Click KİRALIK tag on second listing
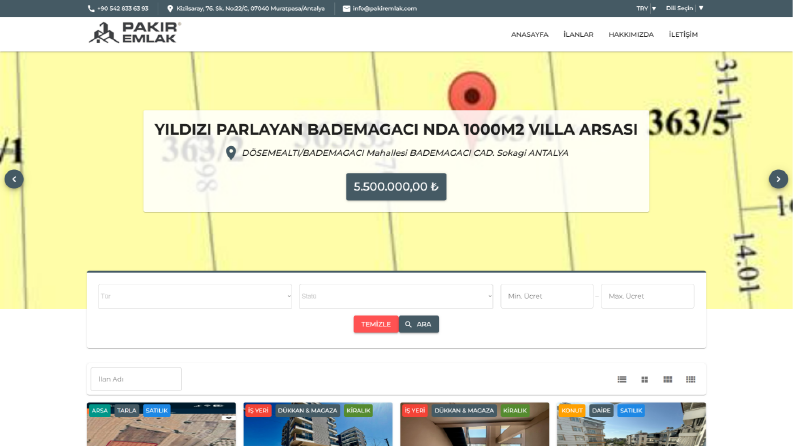 coord(359,411)
